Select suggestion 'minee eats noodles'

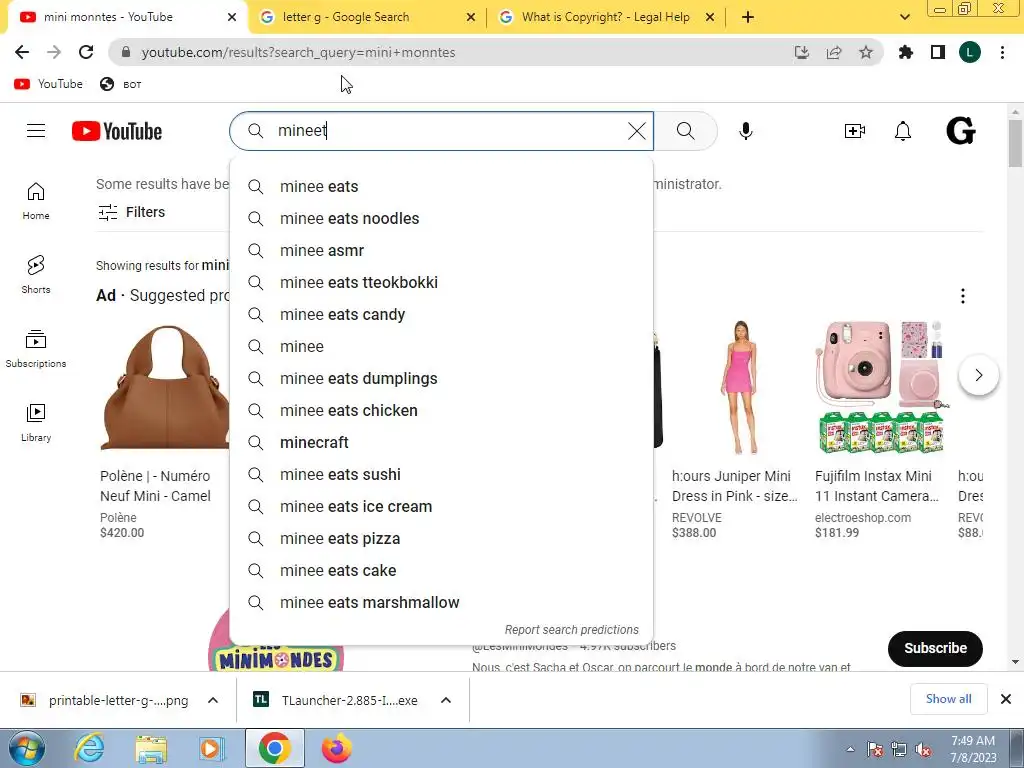tap(441, 219)
